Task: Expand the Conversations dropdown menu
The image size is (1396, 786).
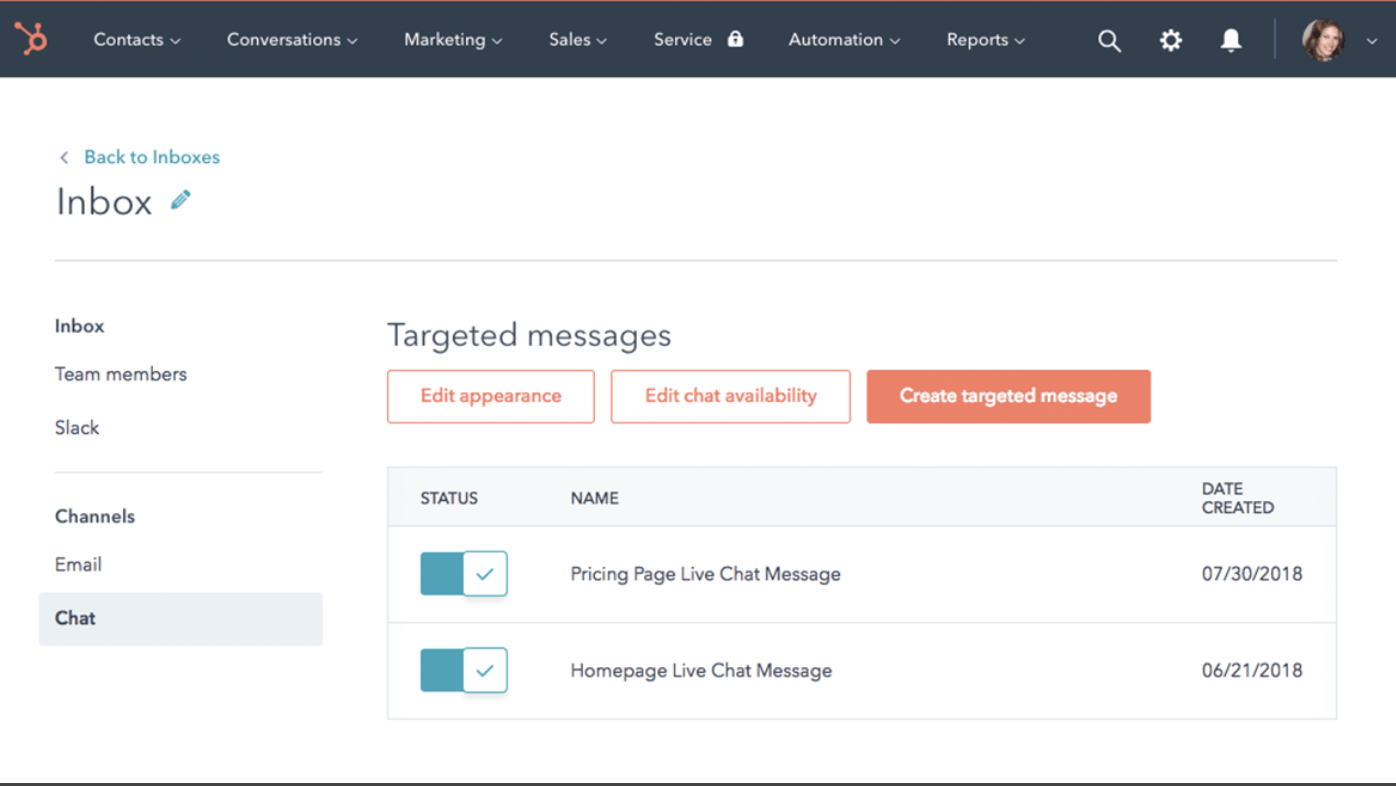Action: pos(292,40)
